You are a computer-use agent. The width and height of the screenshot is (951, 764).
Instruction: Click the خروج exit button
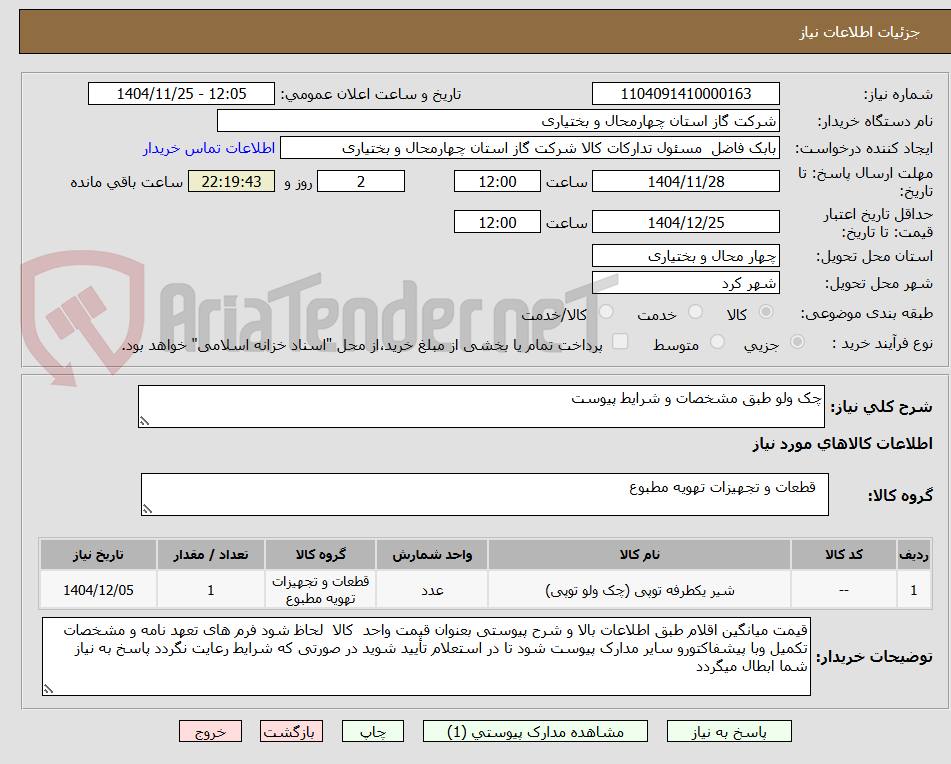coord(210,731)
